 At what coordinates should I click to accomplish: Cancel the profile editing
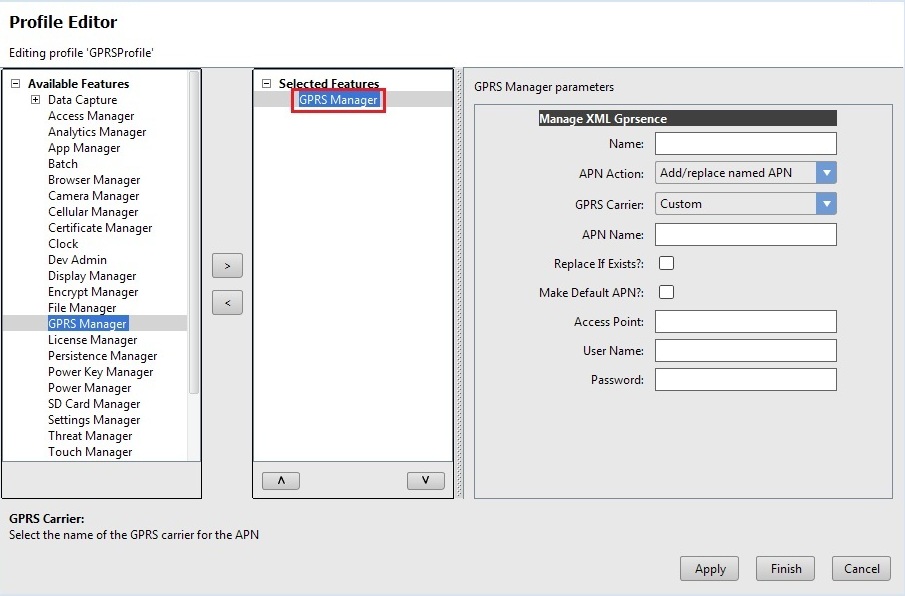[861, 568]
